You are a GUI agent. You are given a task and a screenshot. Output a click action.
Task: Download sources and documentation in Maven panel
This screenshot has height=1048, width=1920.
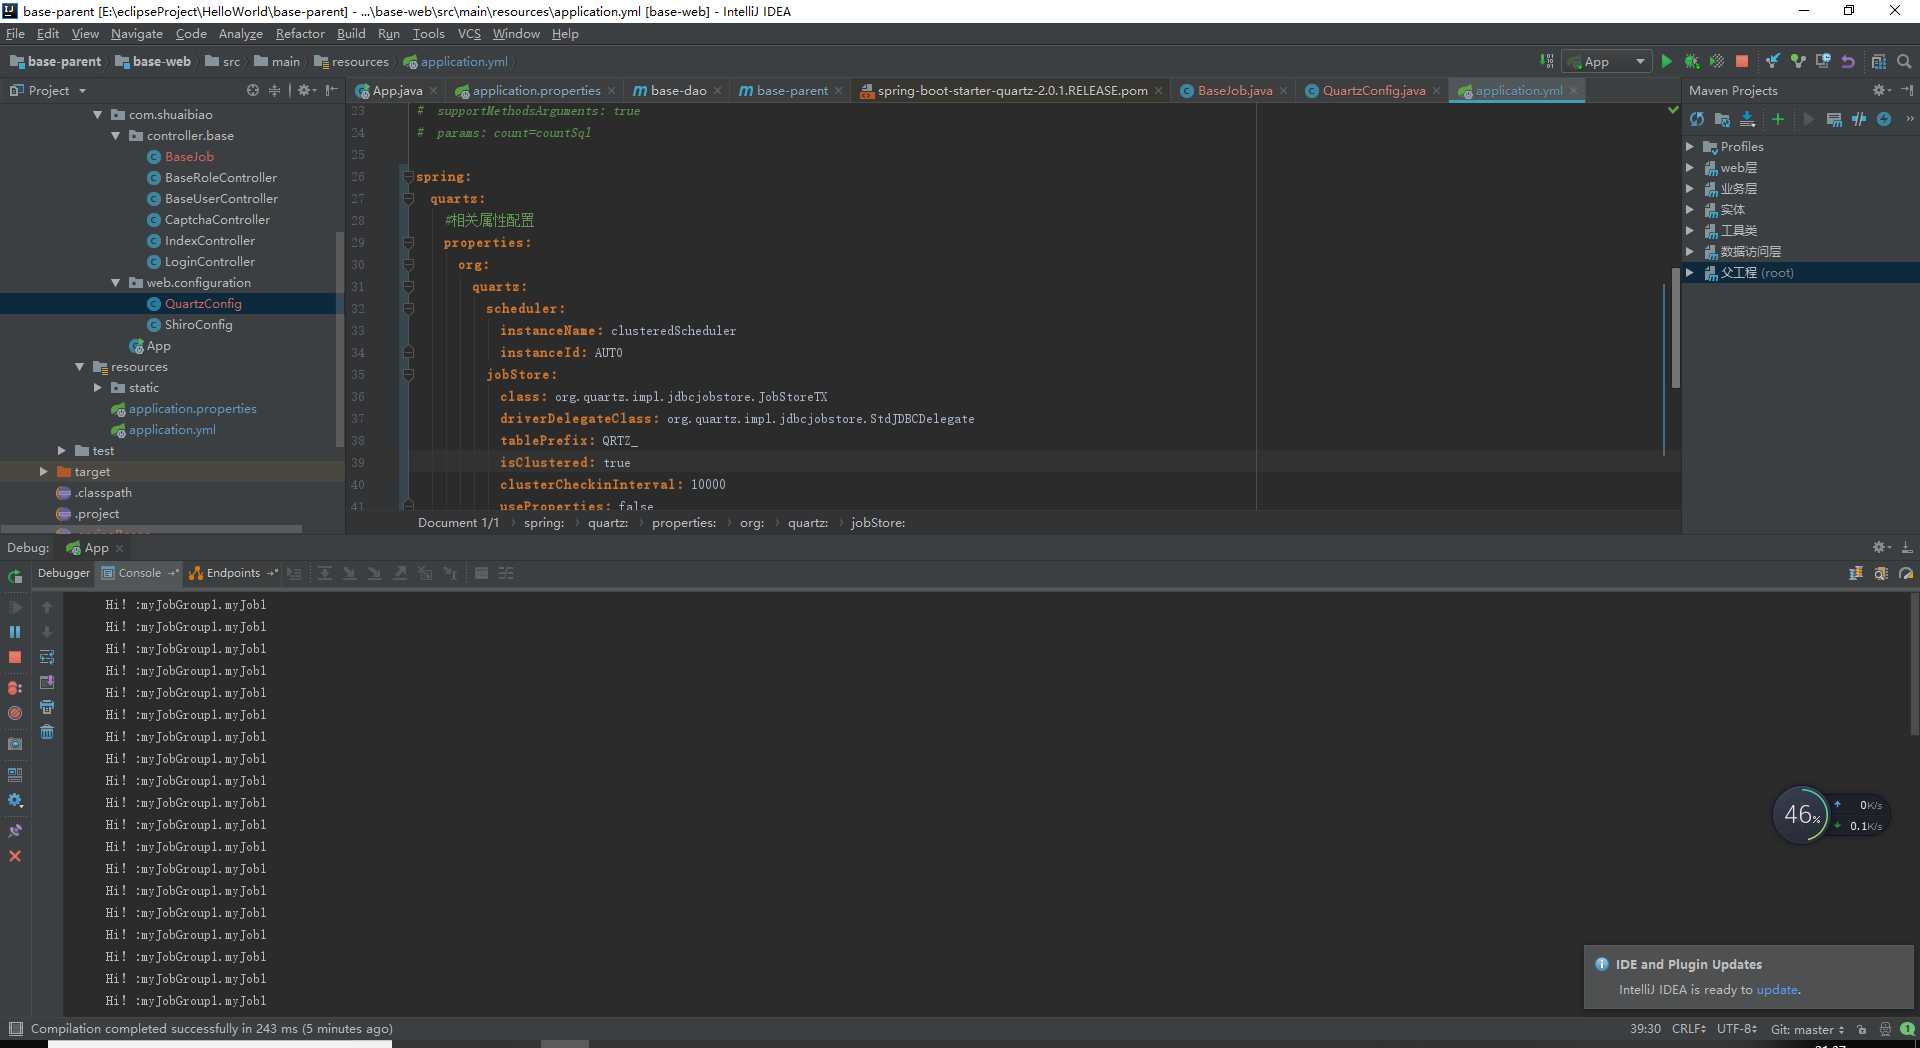[1747, 119]
